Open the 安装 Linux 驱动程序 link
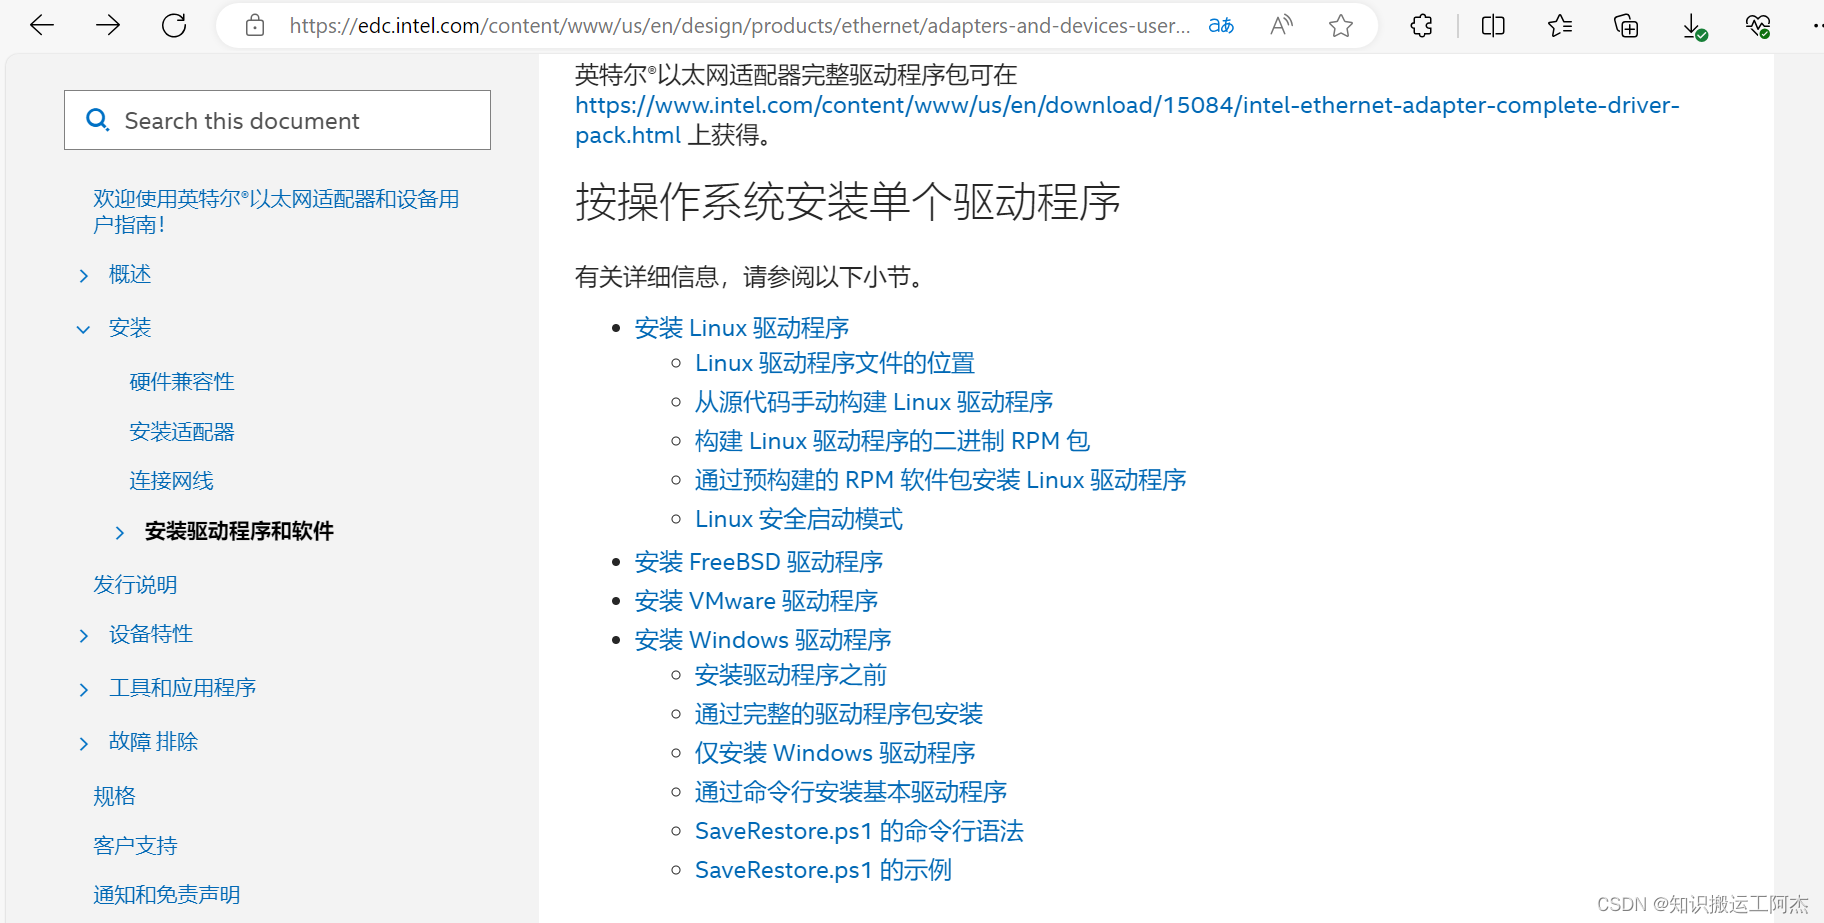Viewport: 1824px width, 923px height. (x=742, y=328)
